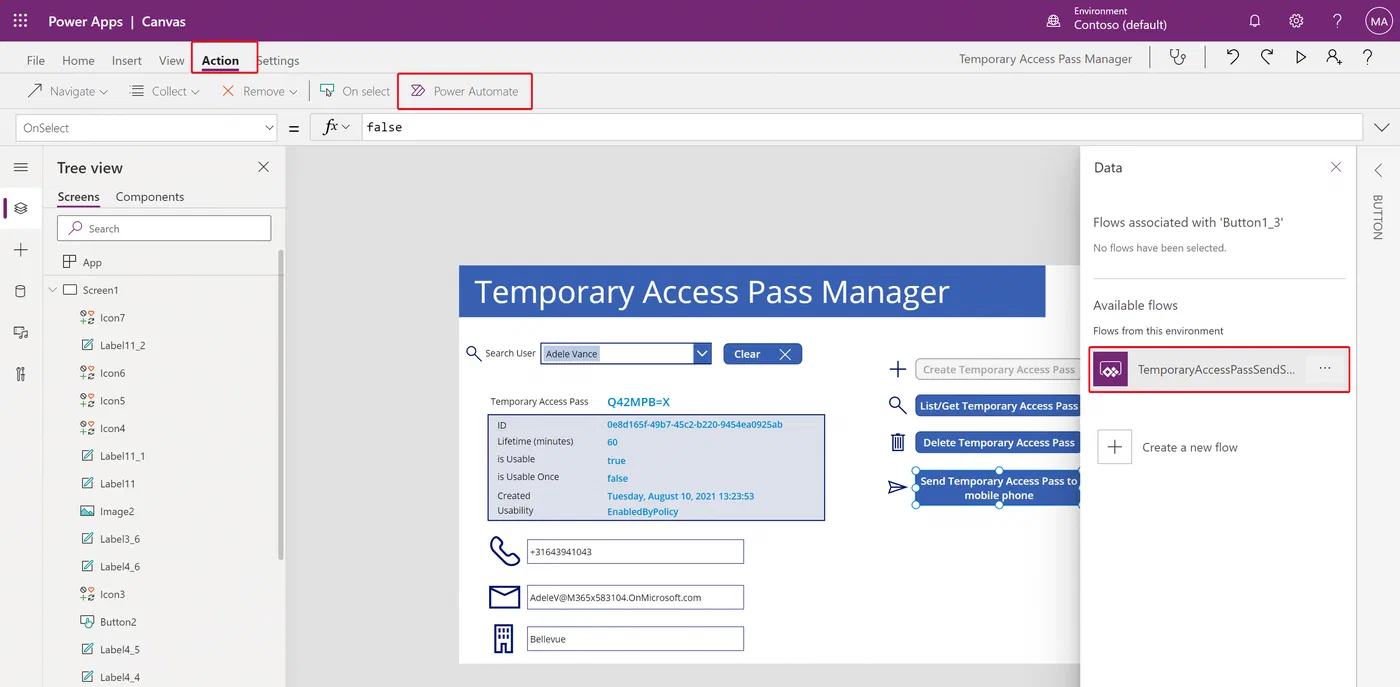
Task: Share the app with person-plus icon
Action: click(1334, 58)
